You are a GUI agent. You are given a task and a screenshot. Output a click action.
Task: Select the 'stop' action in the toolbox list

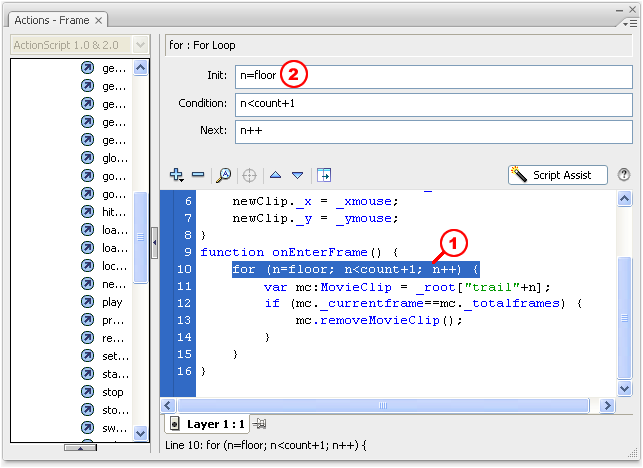click(113, 392)
